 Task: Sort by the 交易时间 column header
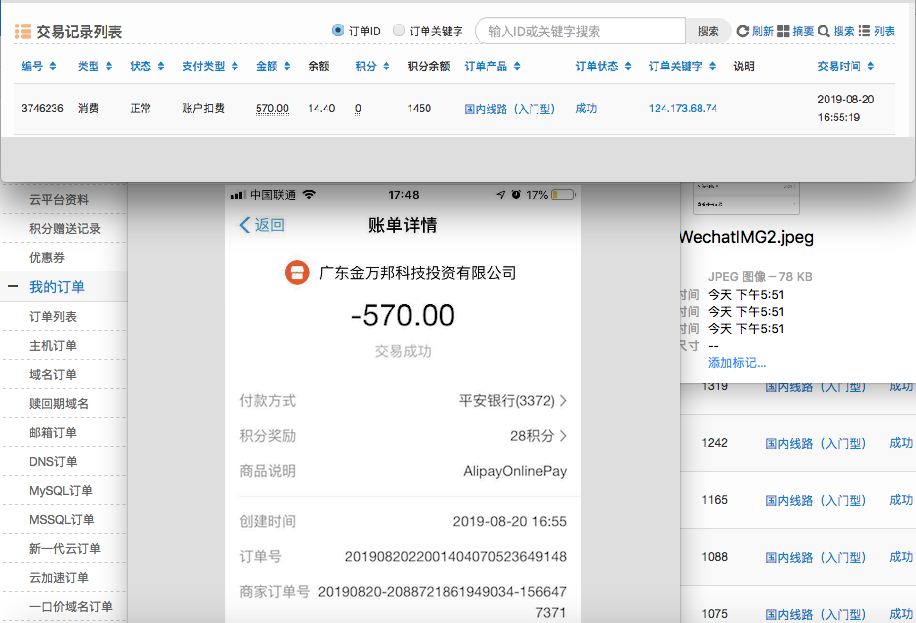tap(845, 66)
